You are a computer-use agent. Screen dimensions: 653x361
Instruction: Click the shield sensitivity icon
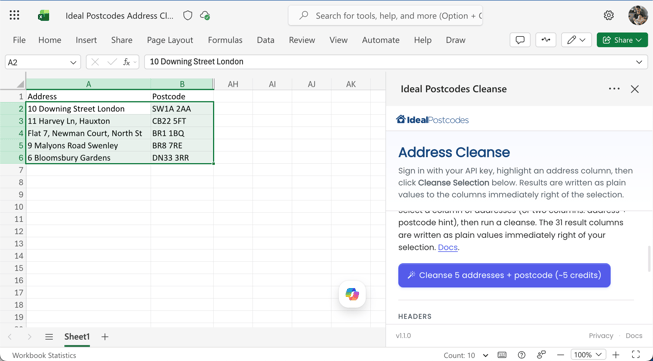click(188, 16)
